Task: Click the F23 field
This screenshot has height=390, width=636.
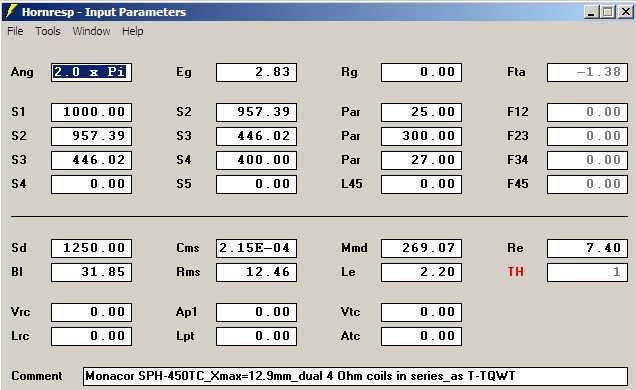Action: pos(587,136)
